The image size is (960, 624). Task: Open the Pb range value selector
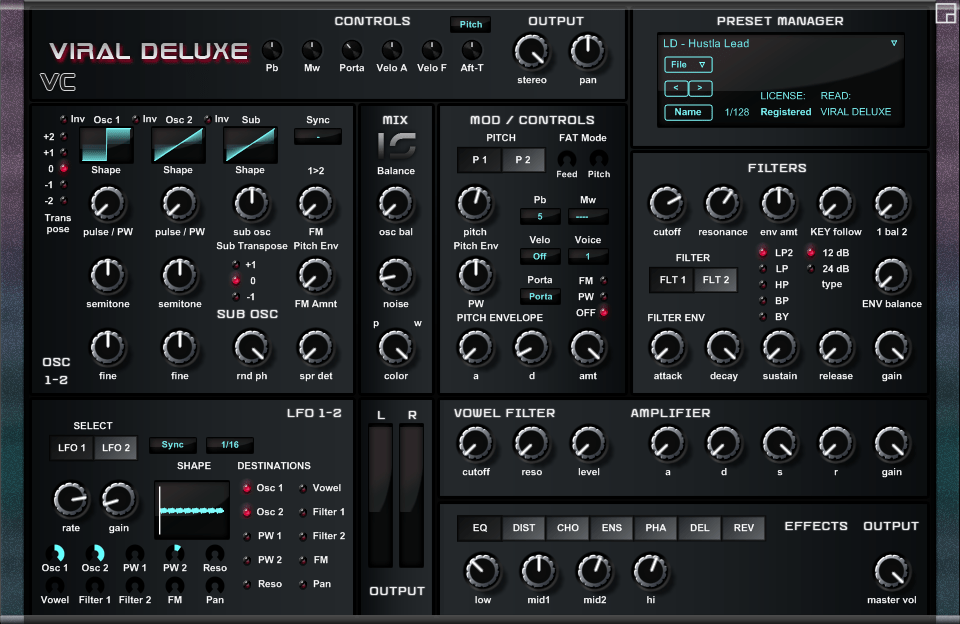[x=540, y=216]
